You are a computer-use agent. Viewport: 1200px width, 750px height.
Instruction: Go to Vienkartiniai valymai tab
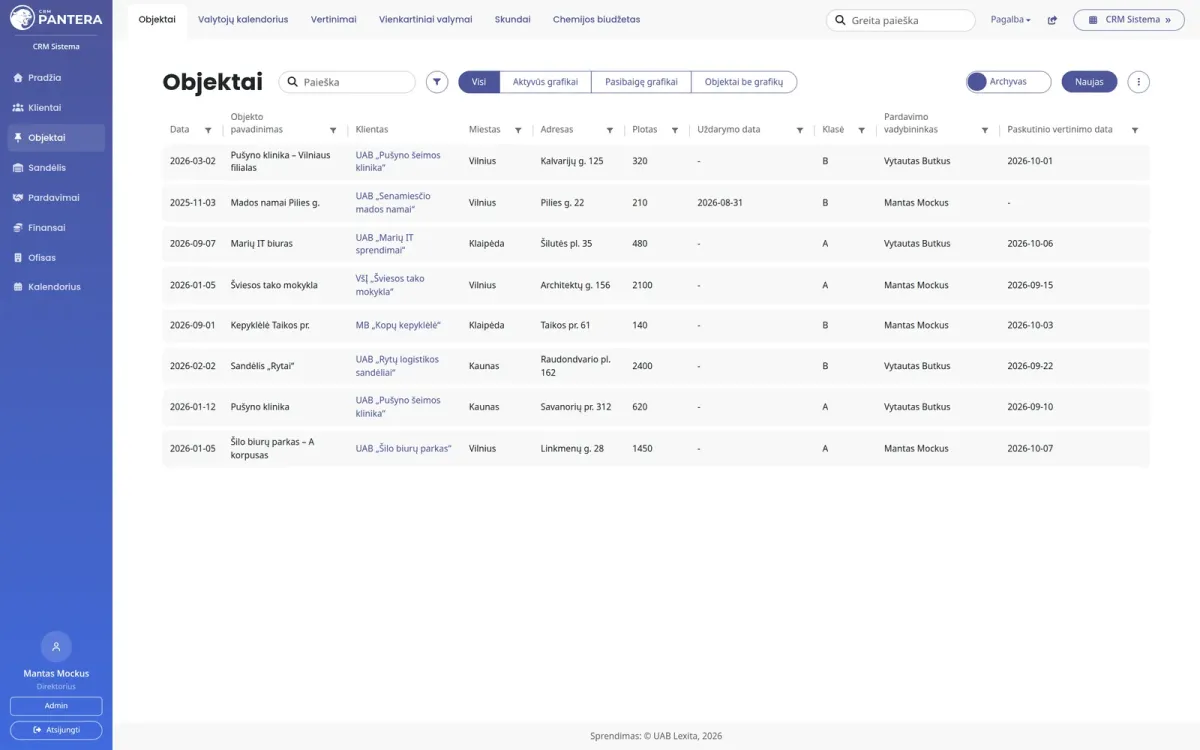pos(426,20)
